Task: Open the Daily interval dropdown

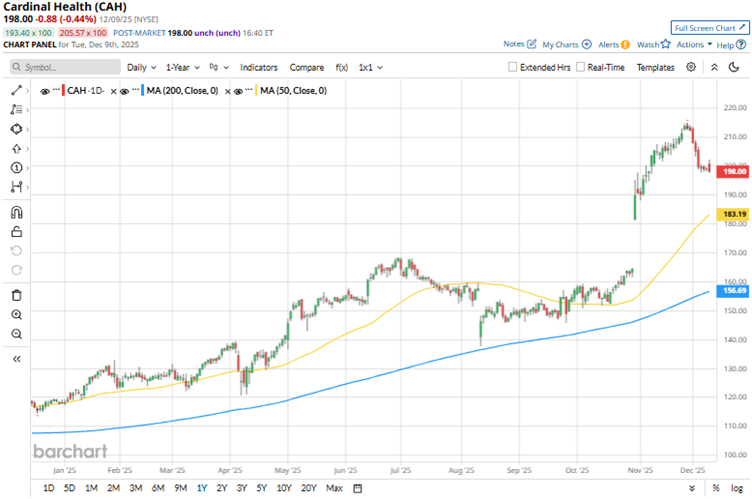Action: pos(141,67)
